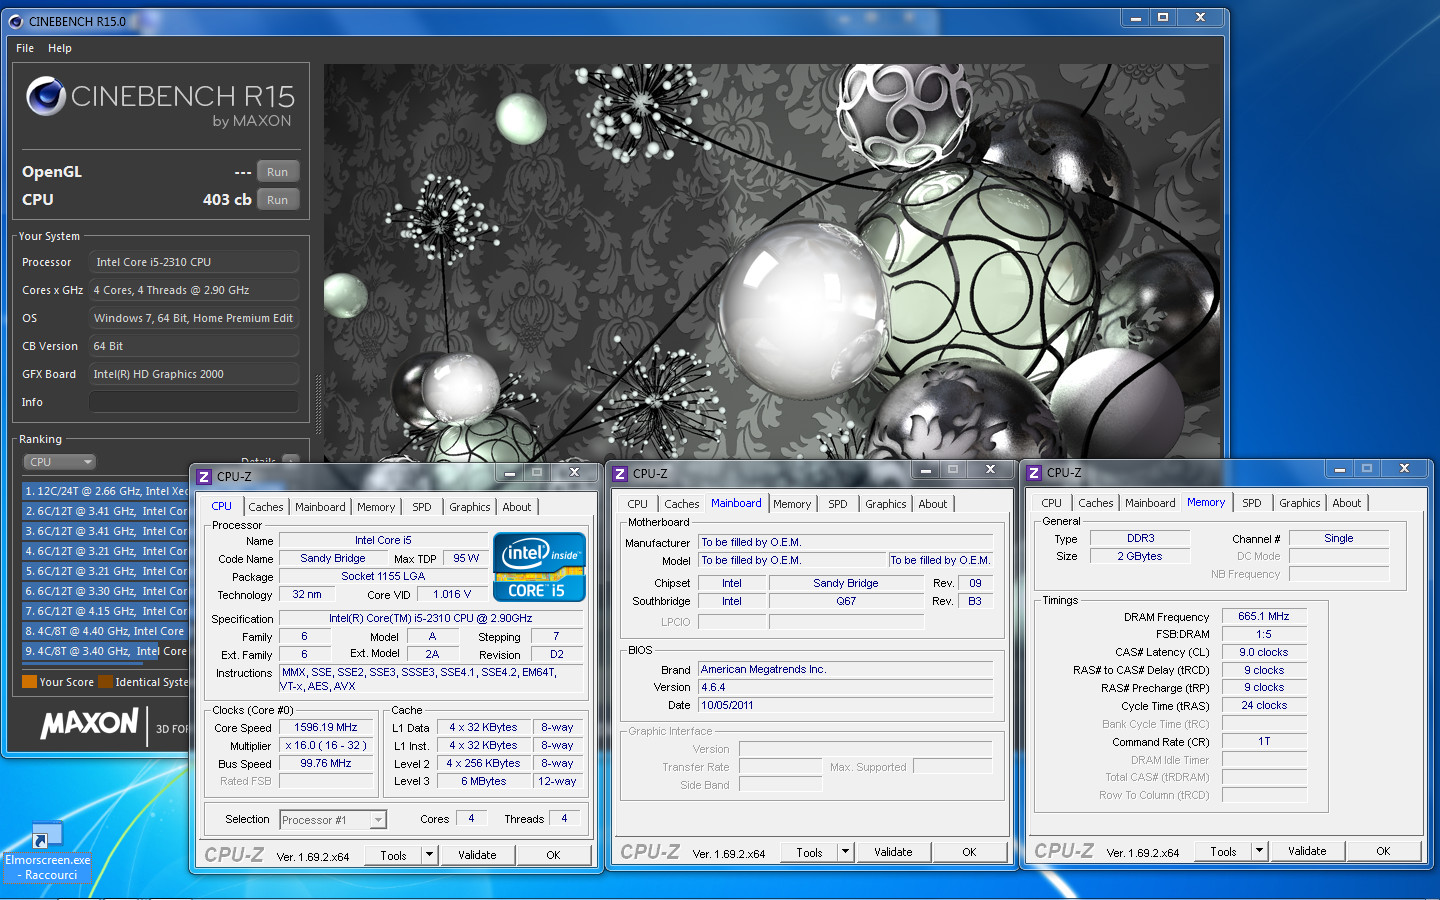Click Validate in the CPU-tab CPU-Z window
Screen dimensions: 1440x900
coord(477,855)
